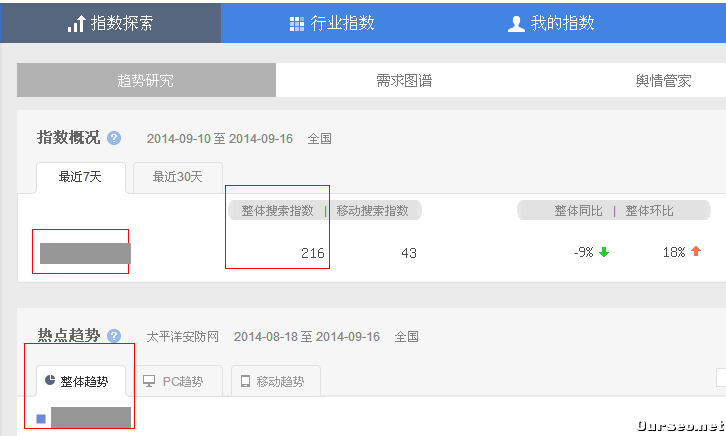Click the 整体同比 label
This screenshot has width=726, height=436.
[578, 210]
